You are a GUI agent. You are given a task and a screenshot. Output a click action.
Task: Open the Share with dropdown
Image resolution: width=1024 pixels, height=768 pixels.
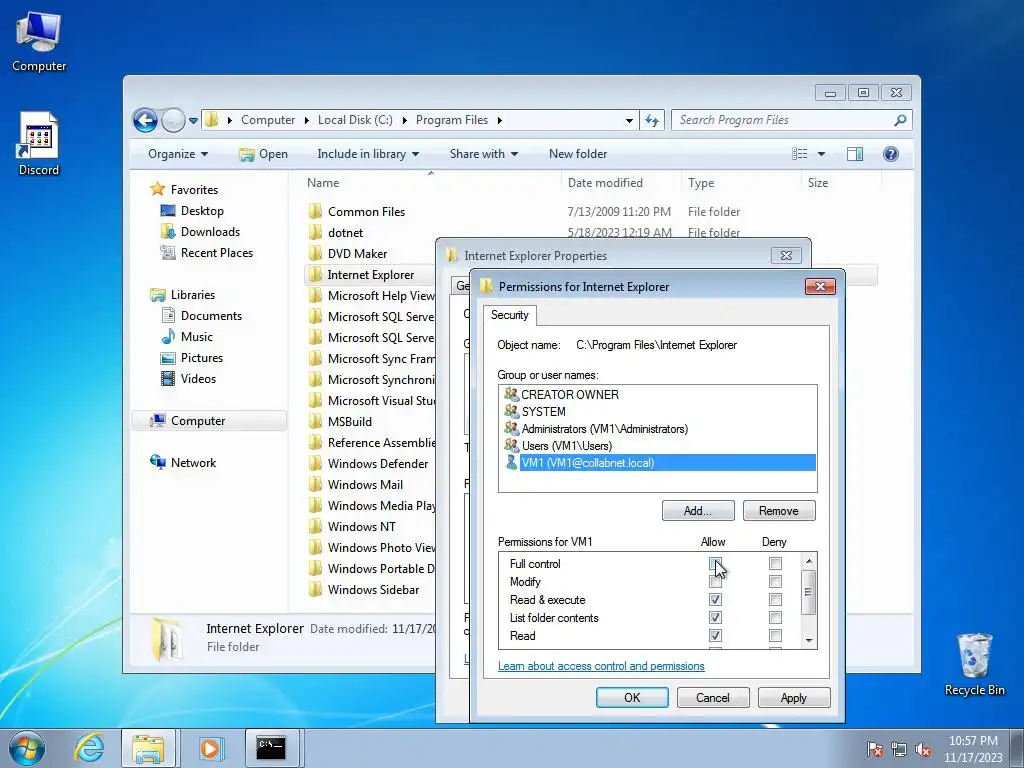[483, 153]
